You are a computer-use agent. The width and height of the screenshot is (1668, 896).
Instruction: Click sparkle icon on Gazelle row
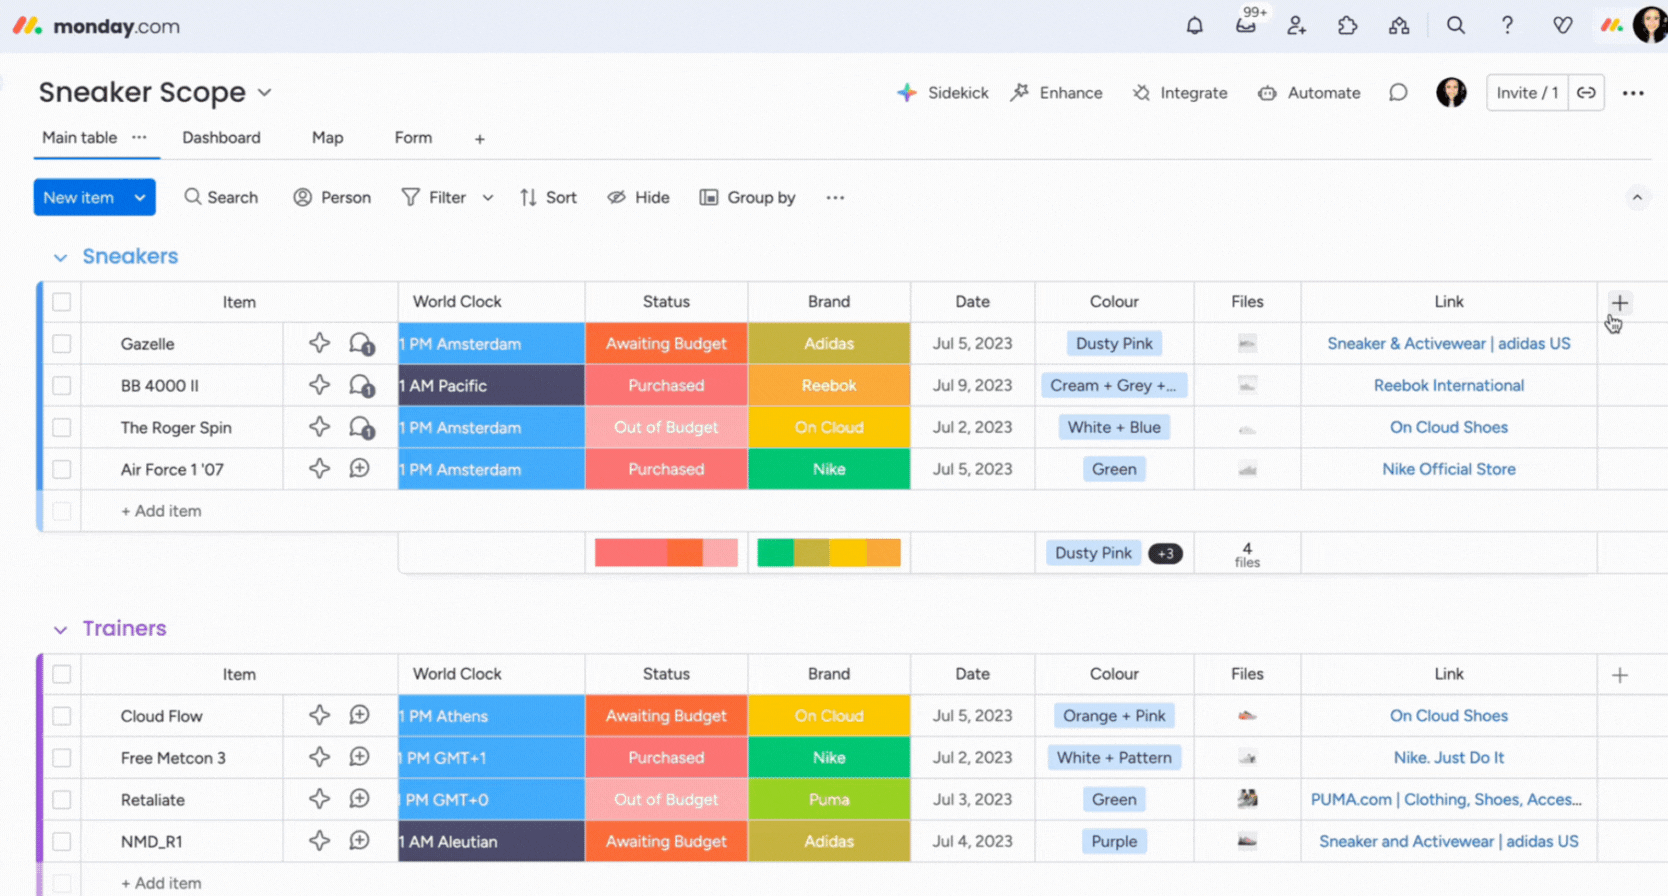(x=319, y=344)
